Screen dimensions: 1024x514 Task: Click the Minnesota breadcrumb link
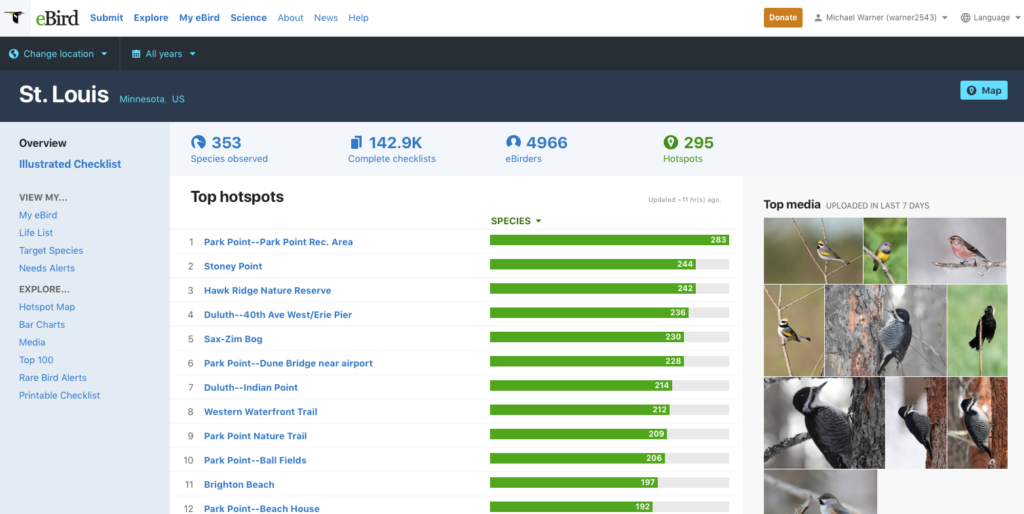(143, 99)
